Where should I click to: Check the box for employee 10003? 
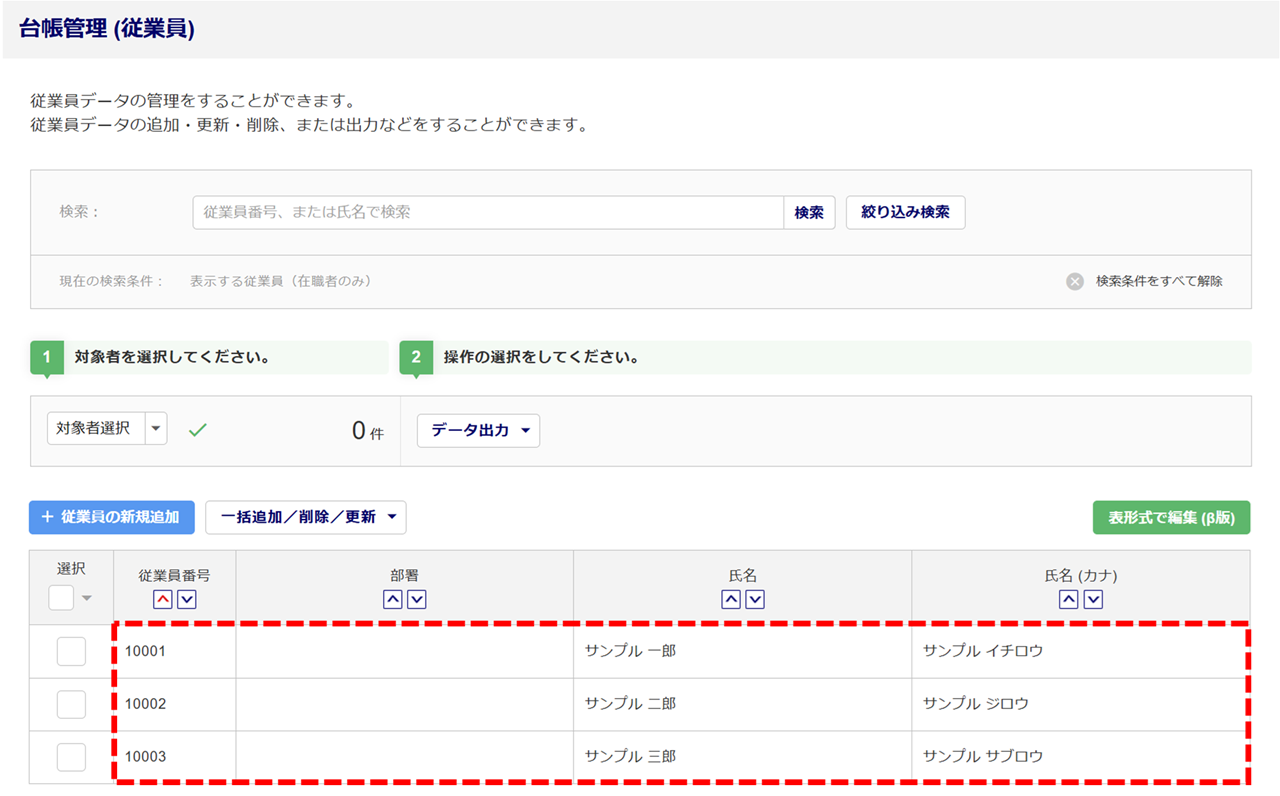coord(71,757)
